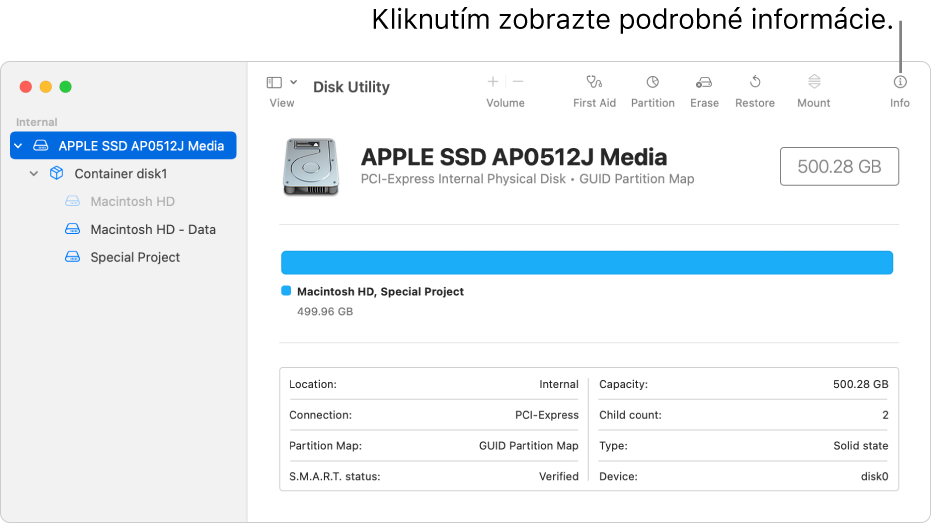Open the Partition pie icon
This screenshot has width=931, height=524.
[x=653, y=82]
